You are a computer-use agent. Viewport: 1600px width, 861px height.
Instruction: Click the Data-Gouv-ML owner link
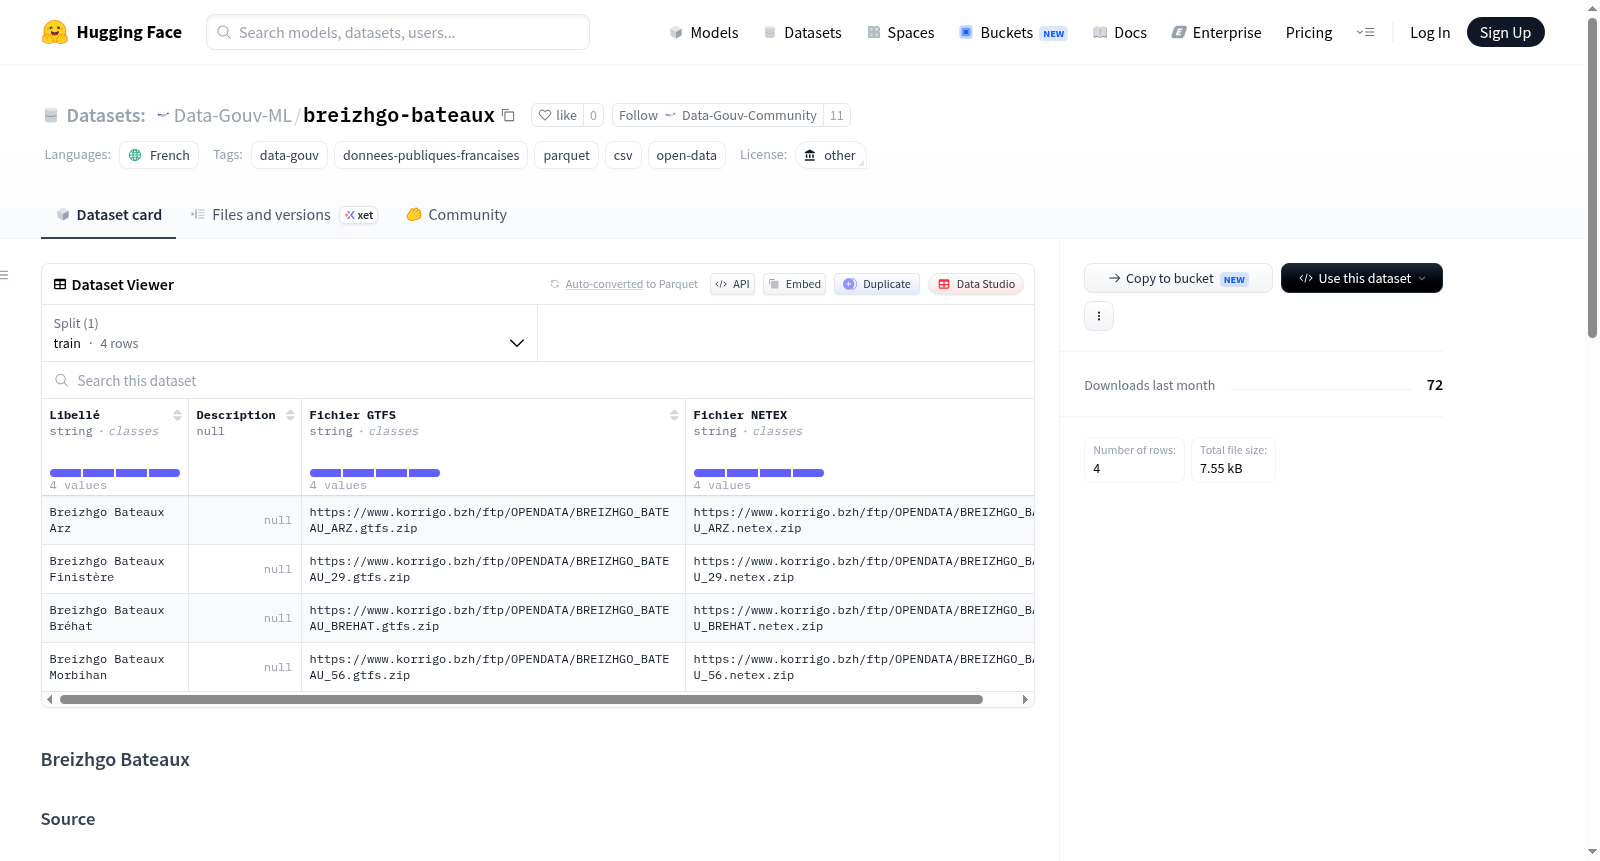(232, 115)
